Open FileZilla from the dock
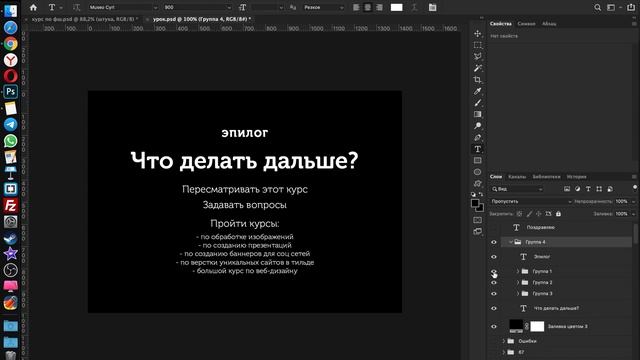 [x=11, y=205]
